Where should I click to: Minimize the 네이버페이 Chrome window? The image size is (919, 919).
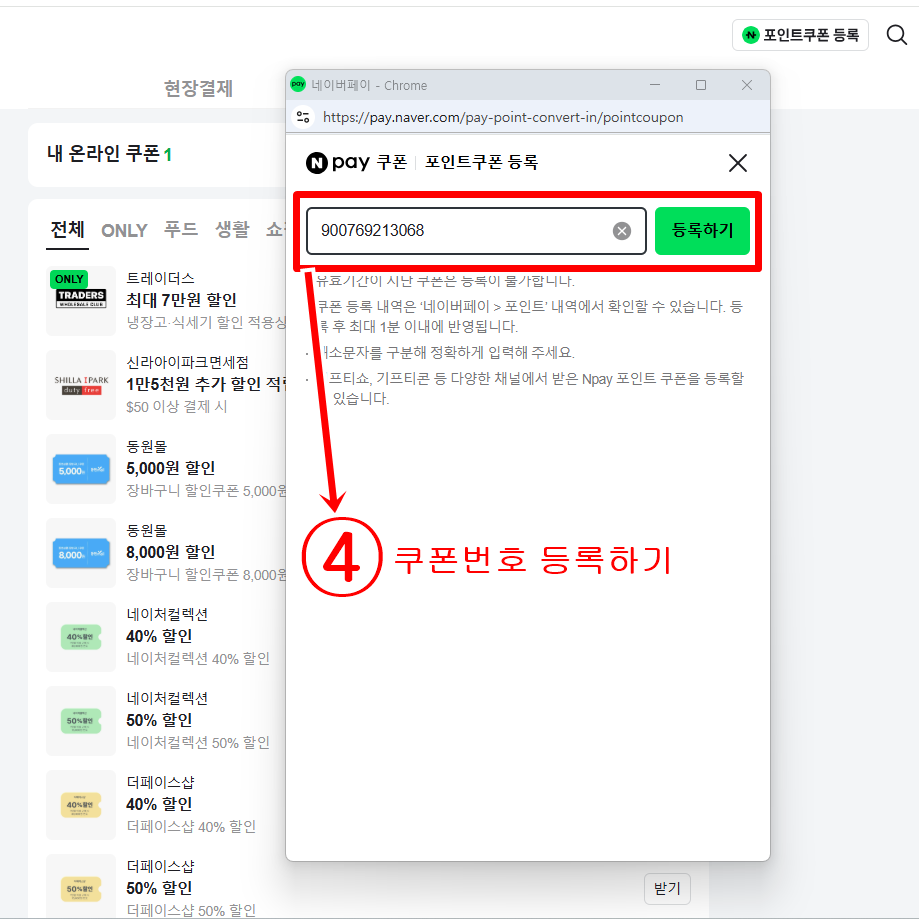pos(655,85)
